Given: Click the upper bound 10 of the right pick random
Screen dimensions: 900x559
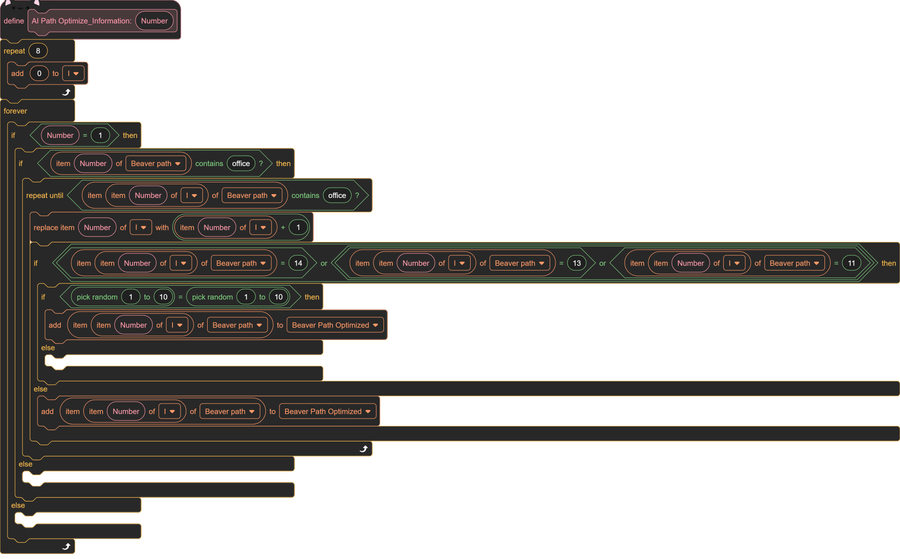Looking at the screenshot, I should coord(278,297).
